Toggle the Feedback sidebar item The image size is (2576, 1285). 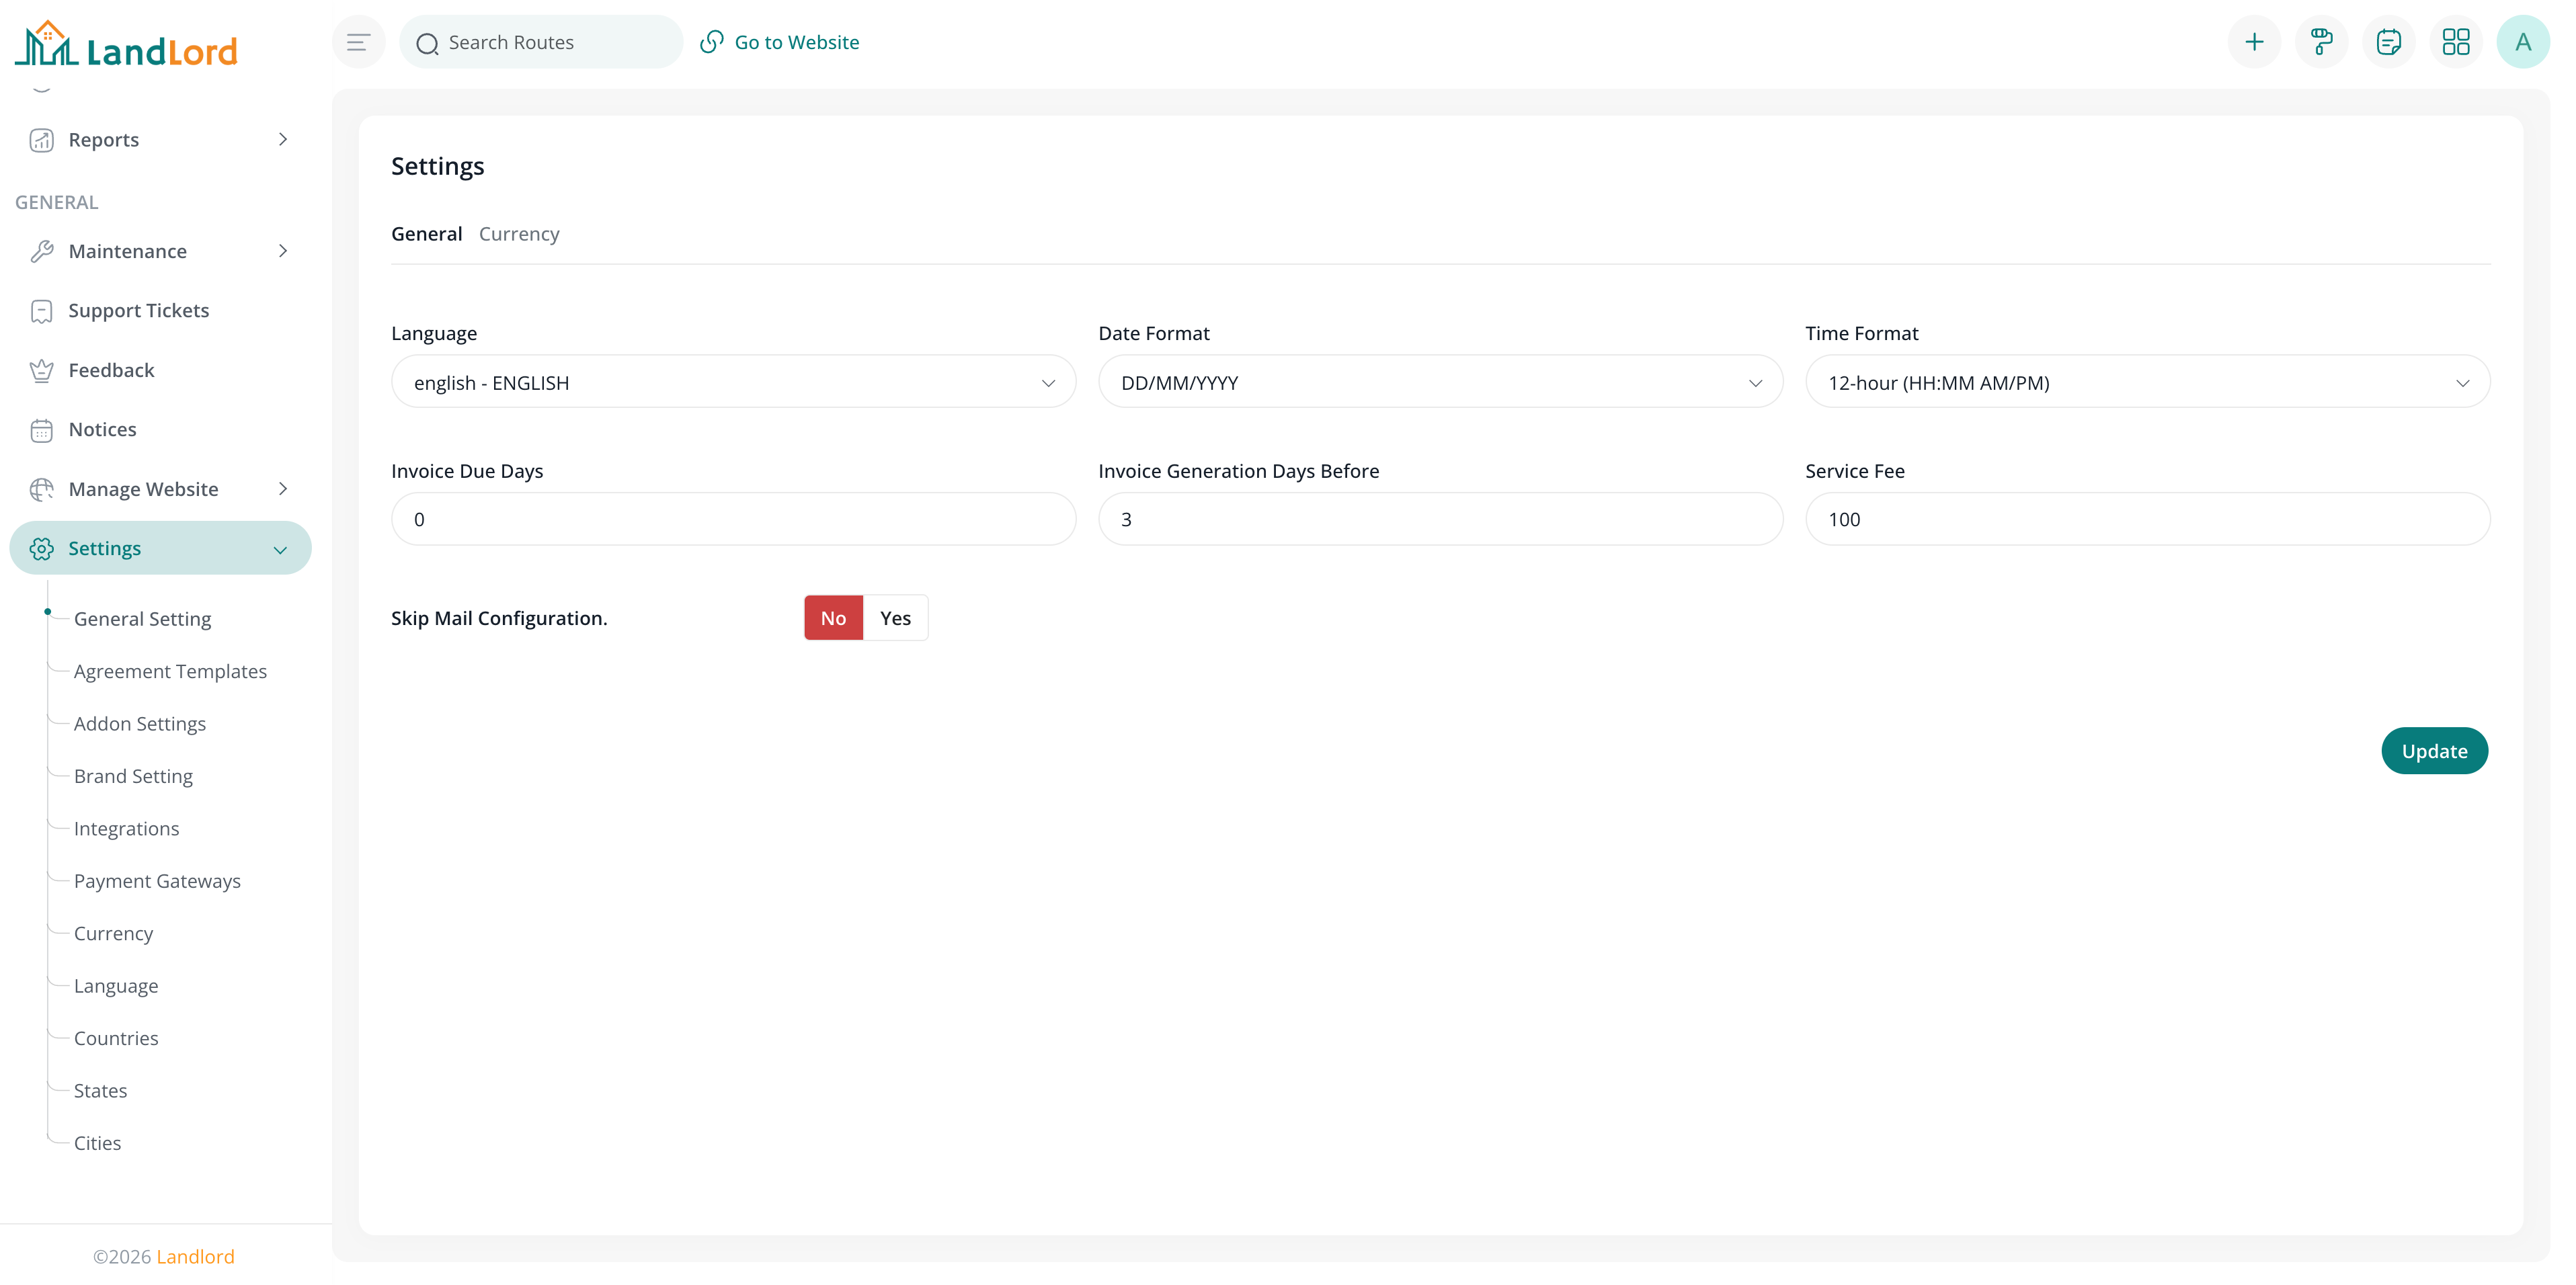point(111,369)
